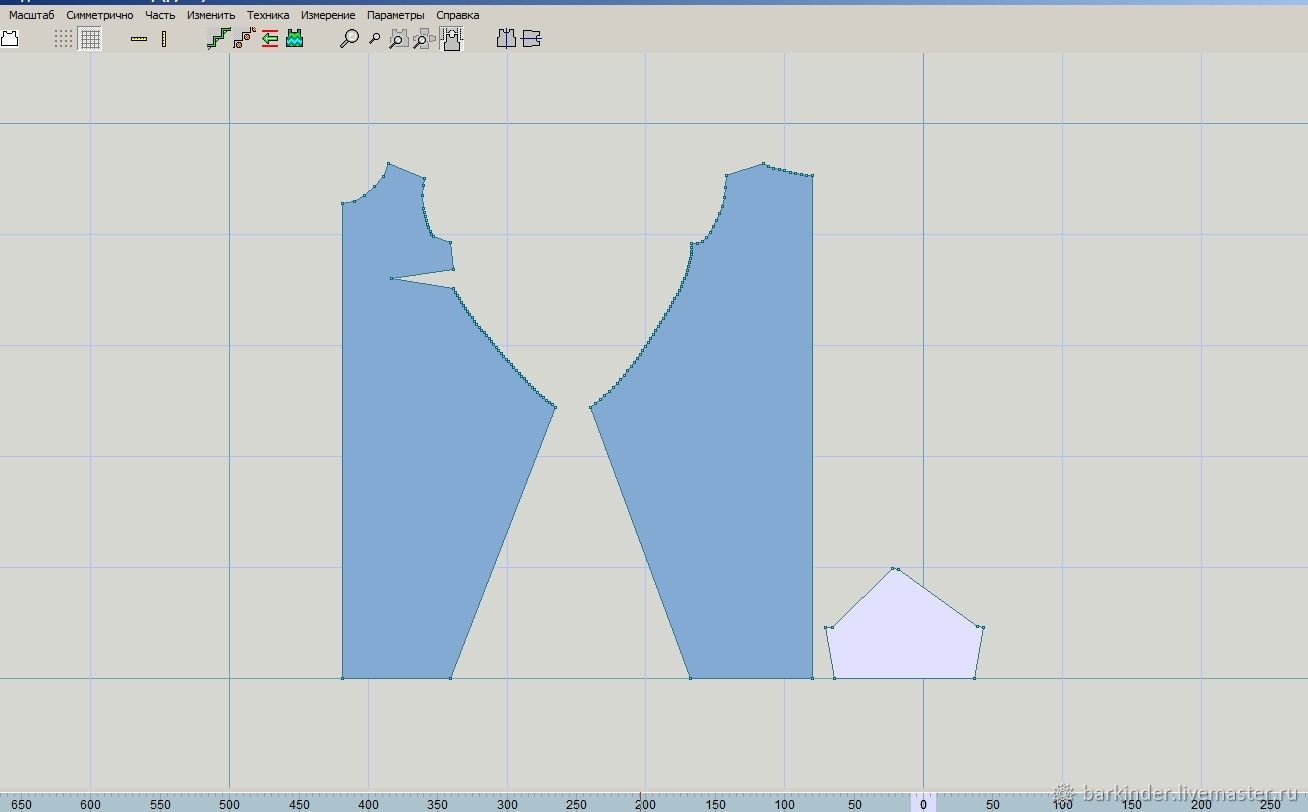Click the dotted stair-step points icon

click(244, 39)
